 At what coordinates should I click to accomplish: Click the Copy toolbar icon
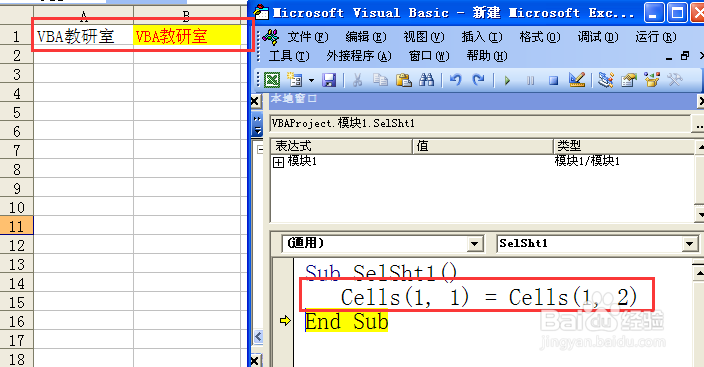381,80
